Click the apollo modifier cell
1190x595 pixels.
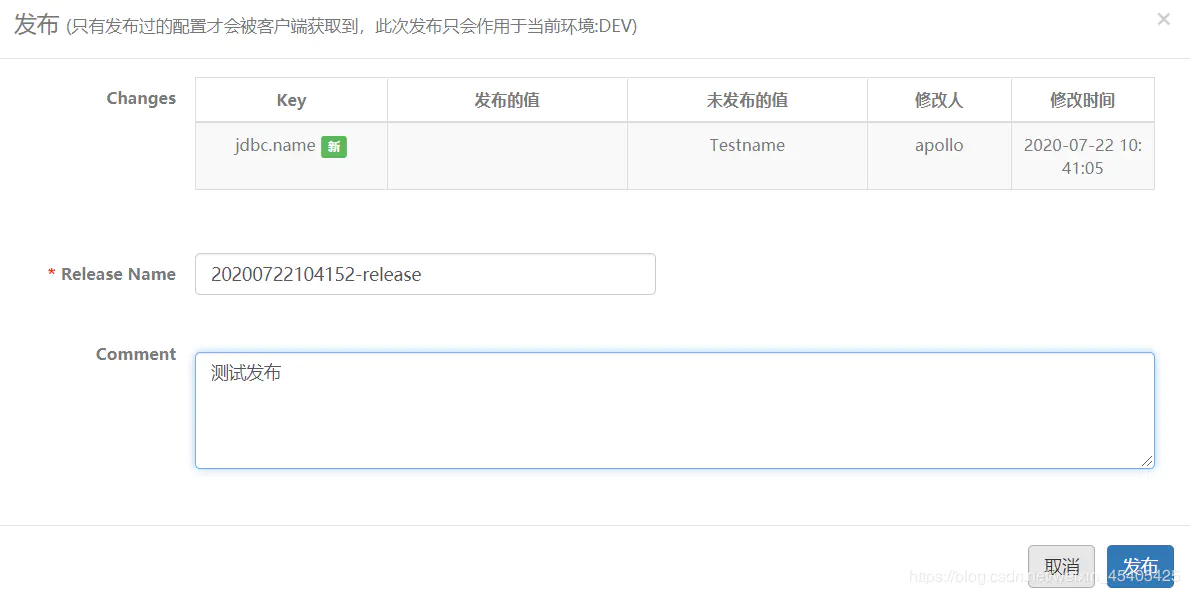(x=939, y=156)
